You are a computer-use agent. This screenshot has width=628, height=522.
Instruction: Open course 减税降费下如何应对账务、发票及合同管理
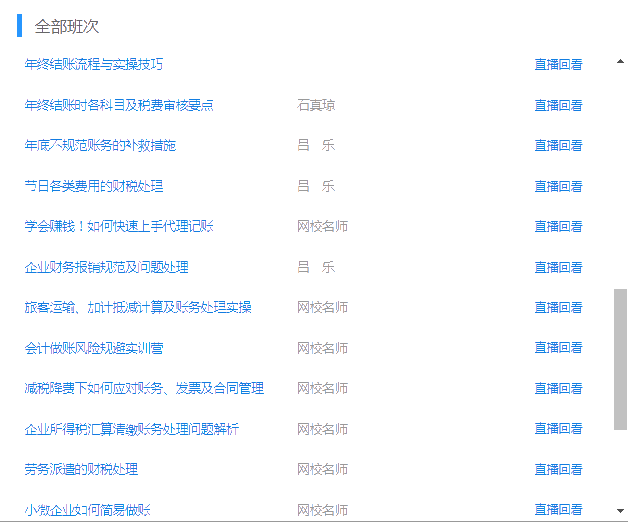pos(144,388)
